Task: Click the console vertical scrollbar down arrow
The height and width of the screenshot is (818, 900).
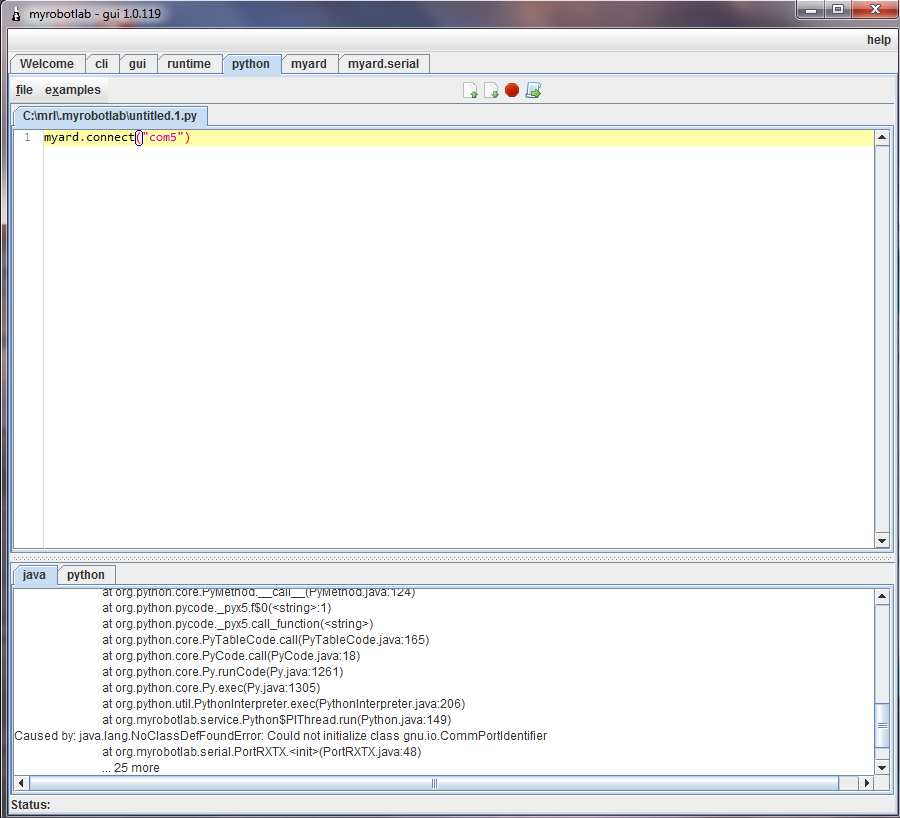Action: [882, 767]
